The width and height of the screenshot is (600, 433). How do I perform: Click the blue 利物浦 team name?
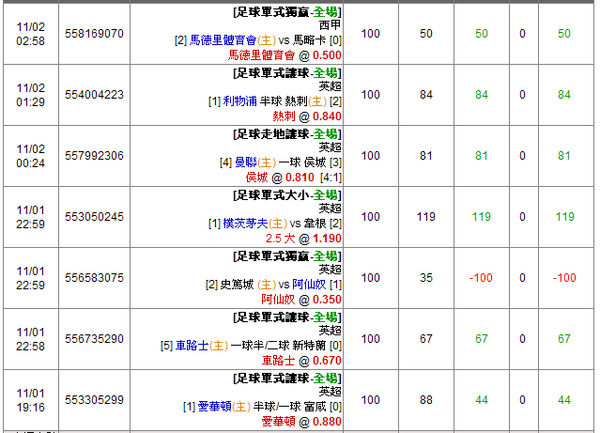tap(240, 101)
